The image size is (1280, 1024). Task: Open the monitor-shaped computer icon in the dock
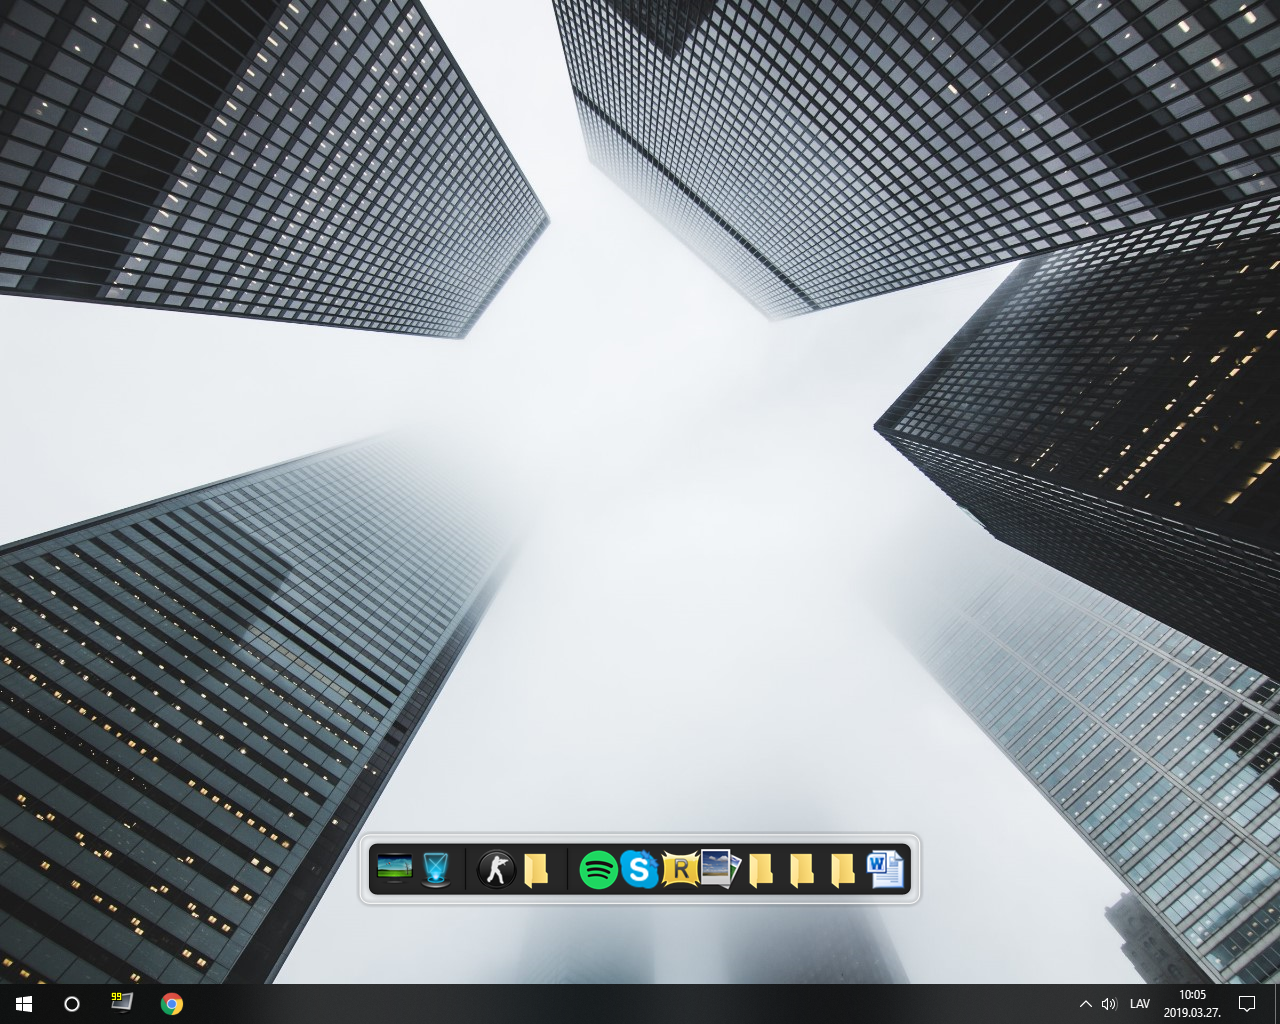(x=394, y=868)
